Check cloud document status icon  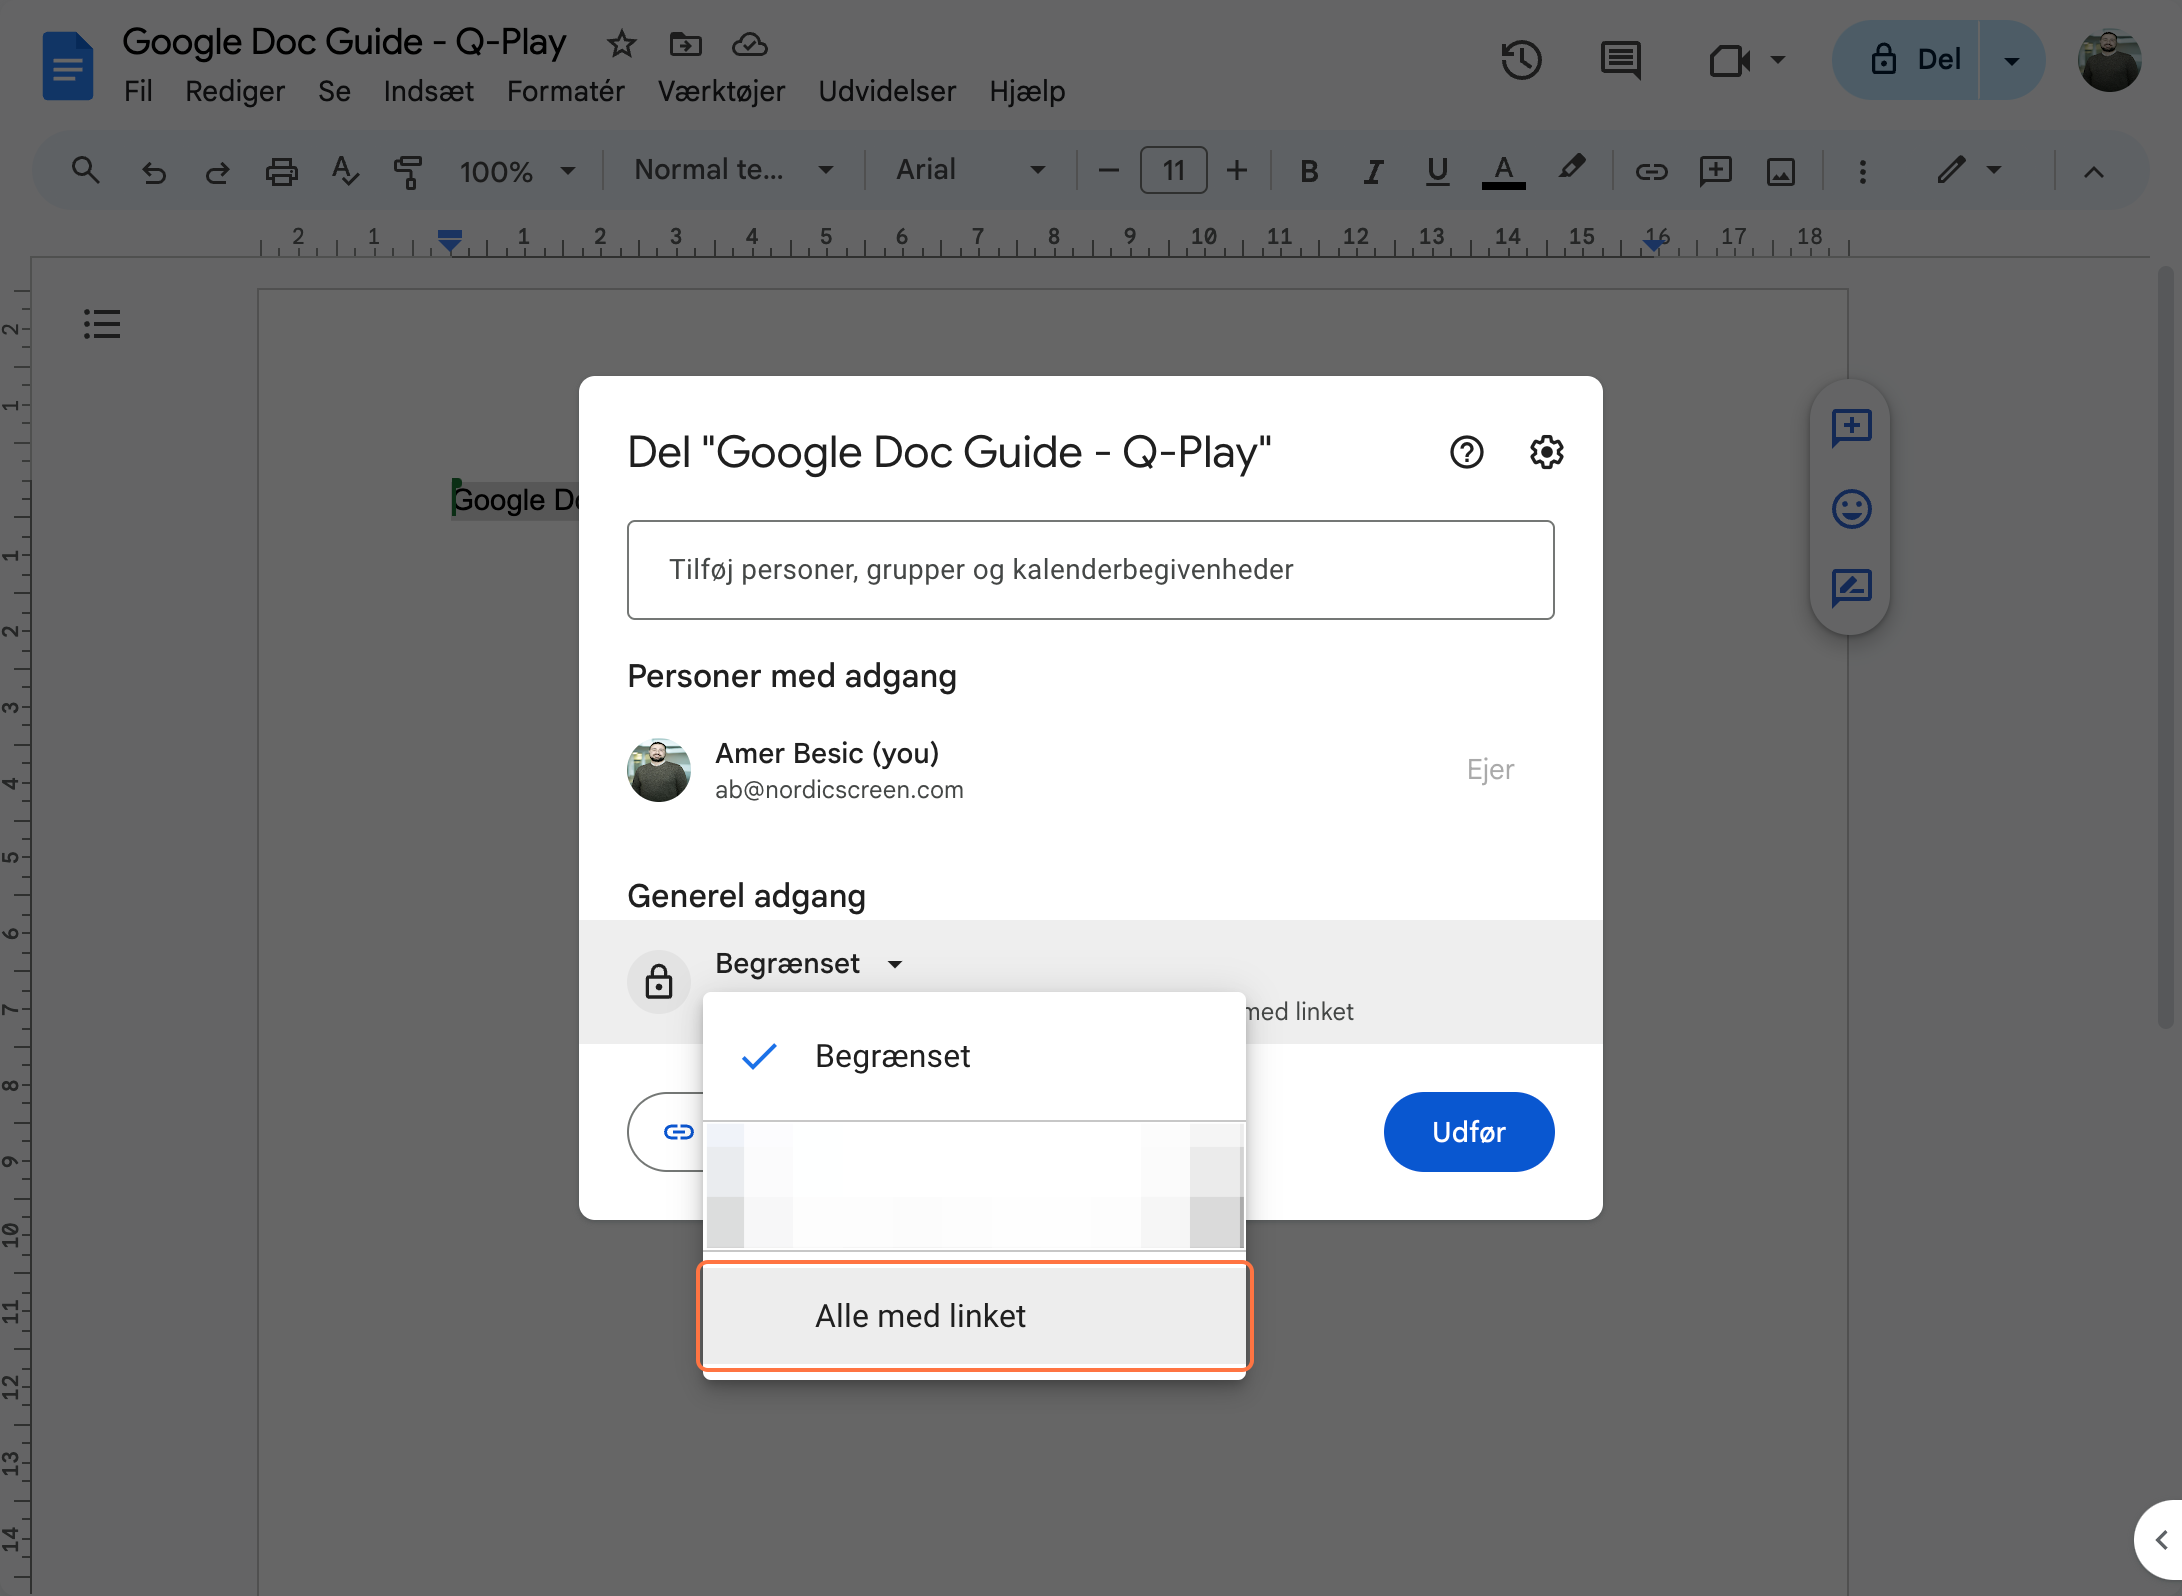click(x=749, y=44)
